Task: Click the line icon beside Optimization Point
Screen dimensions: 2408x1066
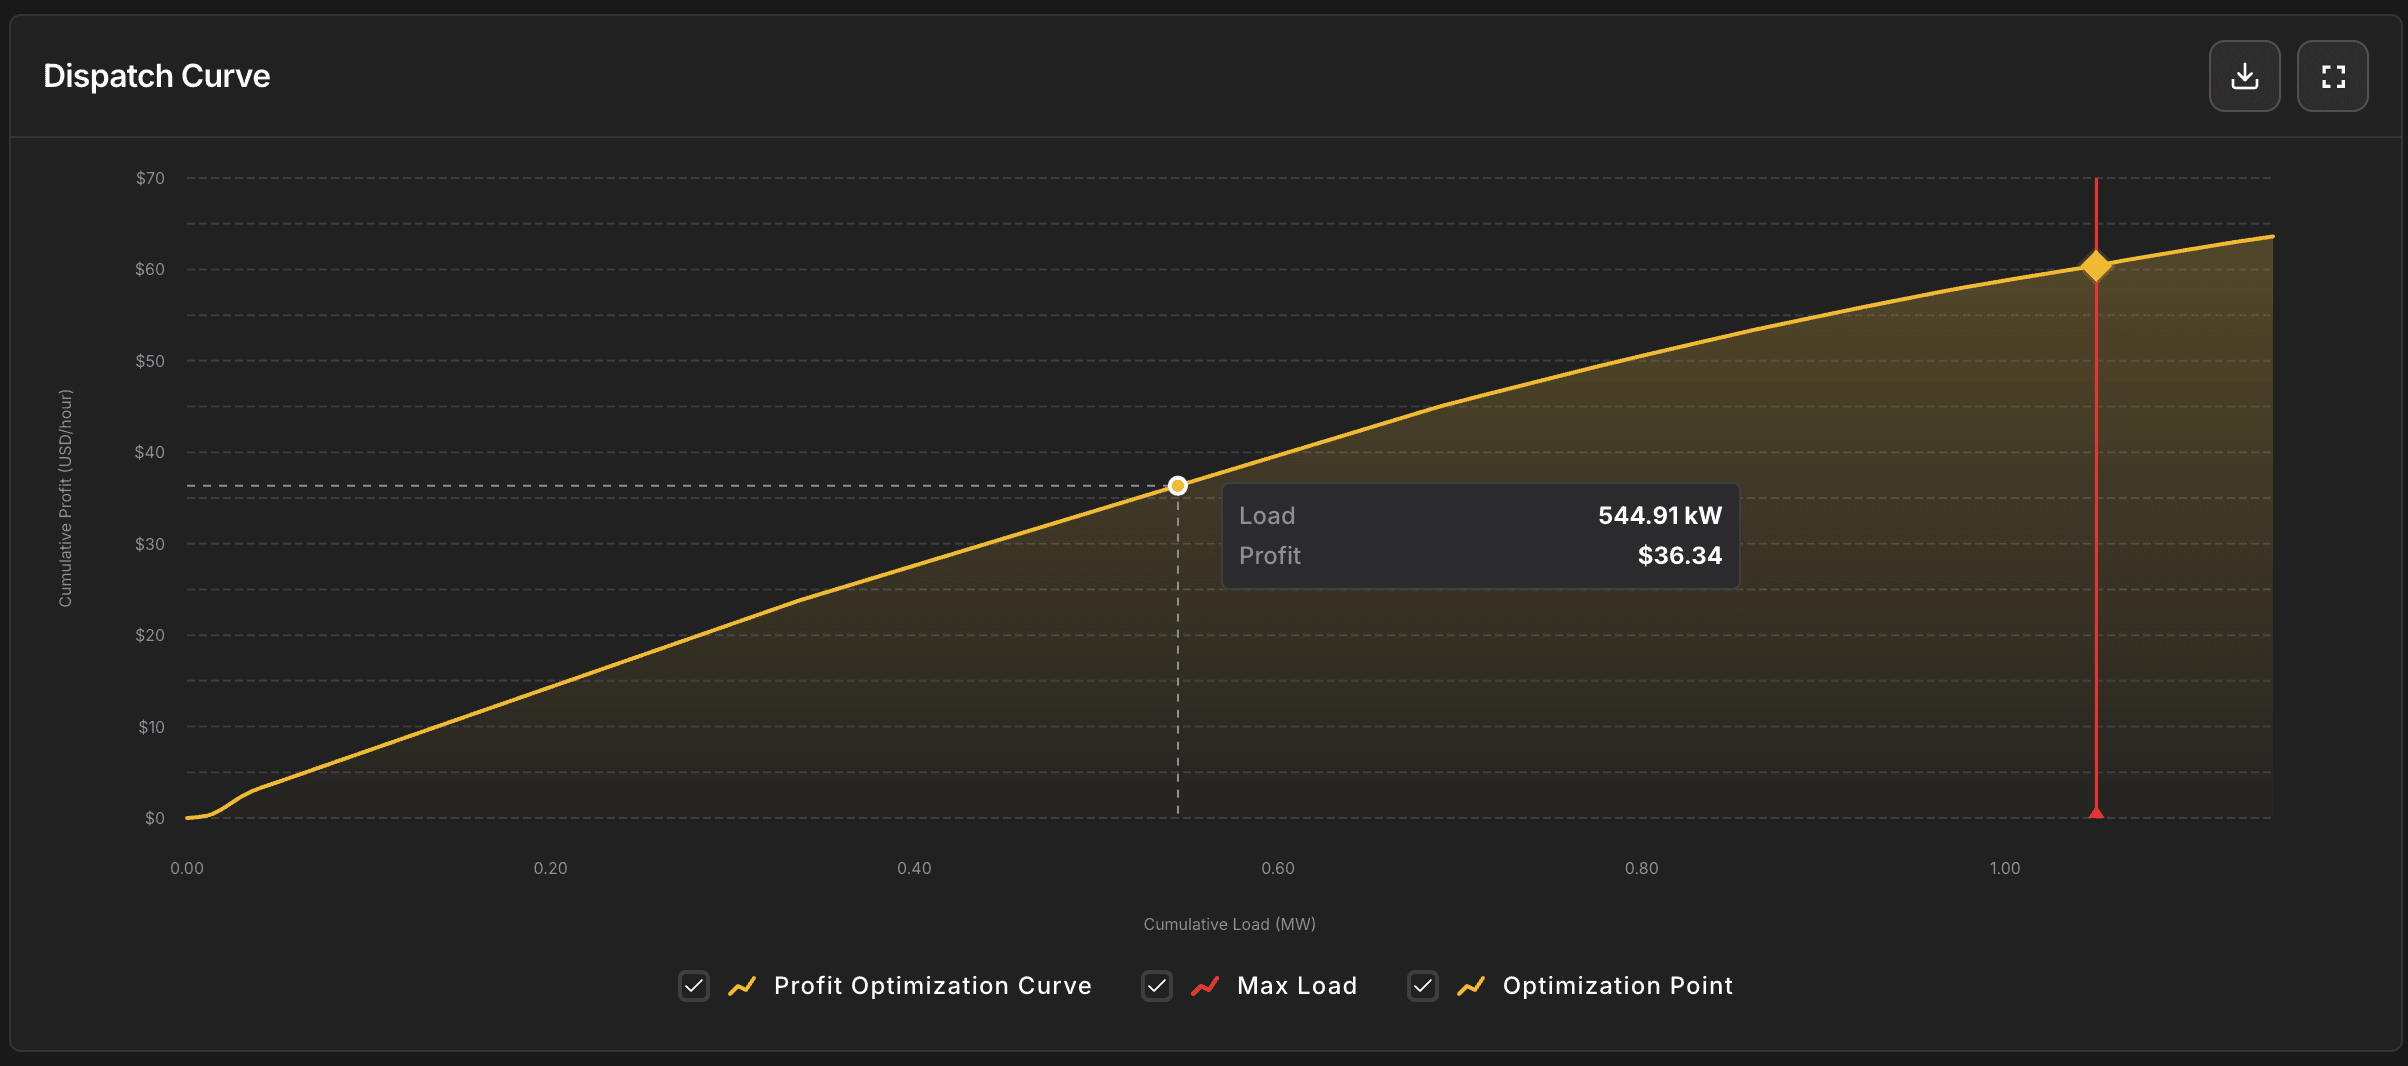Action: coord(1470,985)
